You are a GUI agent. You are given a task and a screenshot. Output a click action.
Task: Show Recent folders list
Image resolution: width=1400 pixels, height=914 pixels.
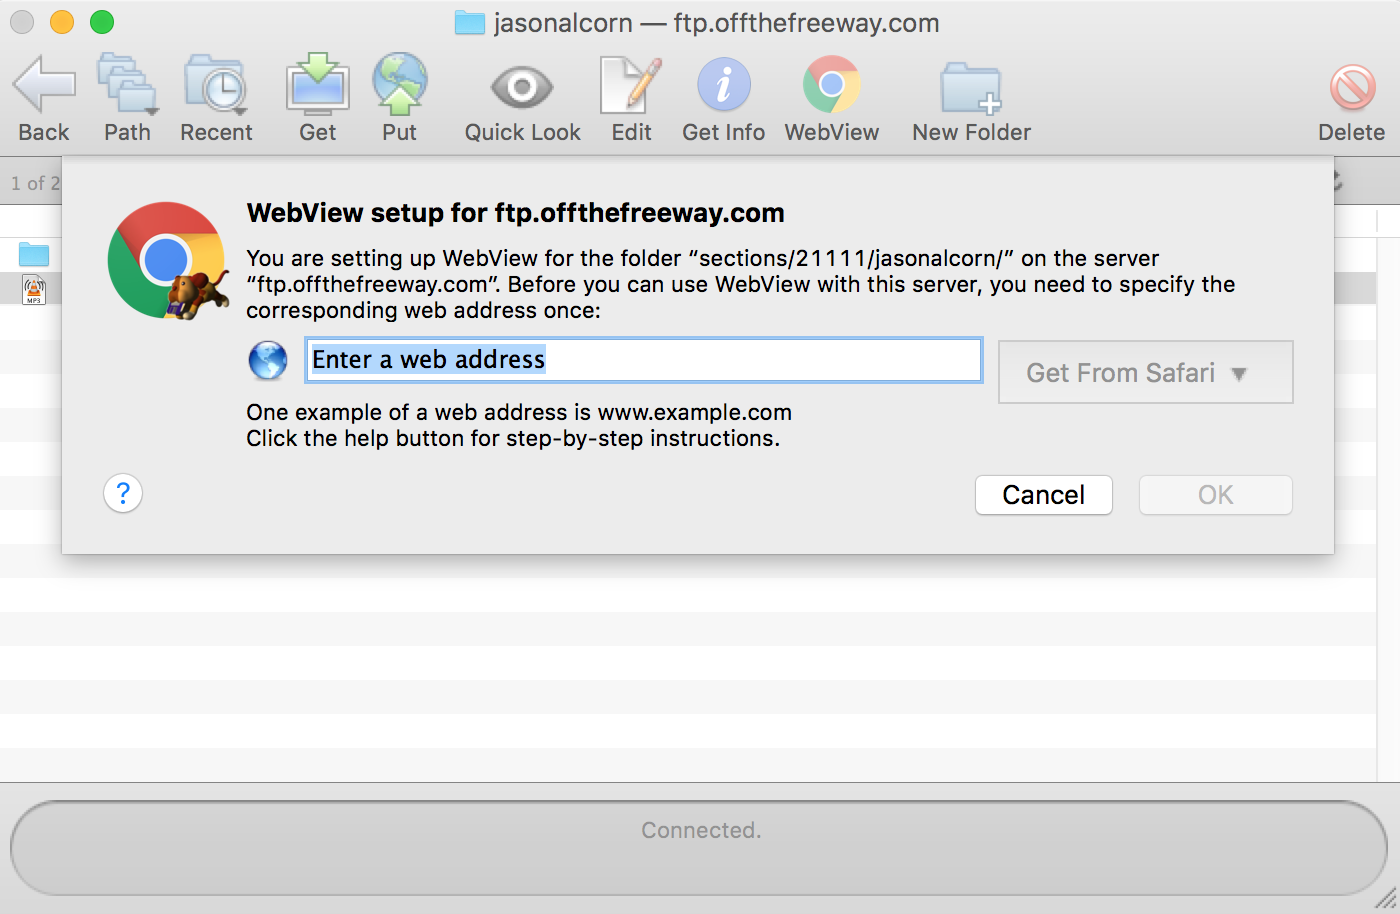pos(216,84)
